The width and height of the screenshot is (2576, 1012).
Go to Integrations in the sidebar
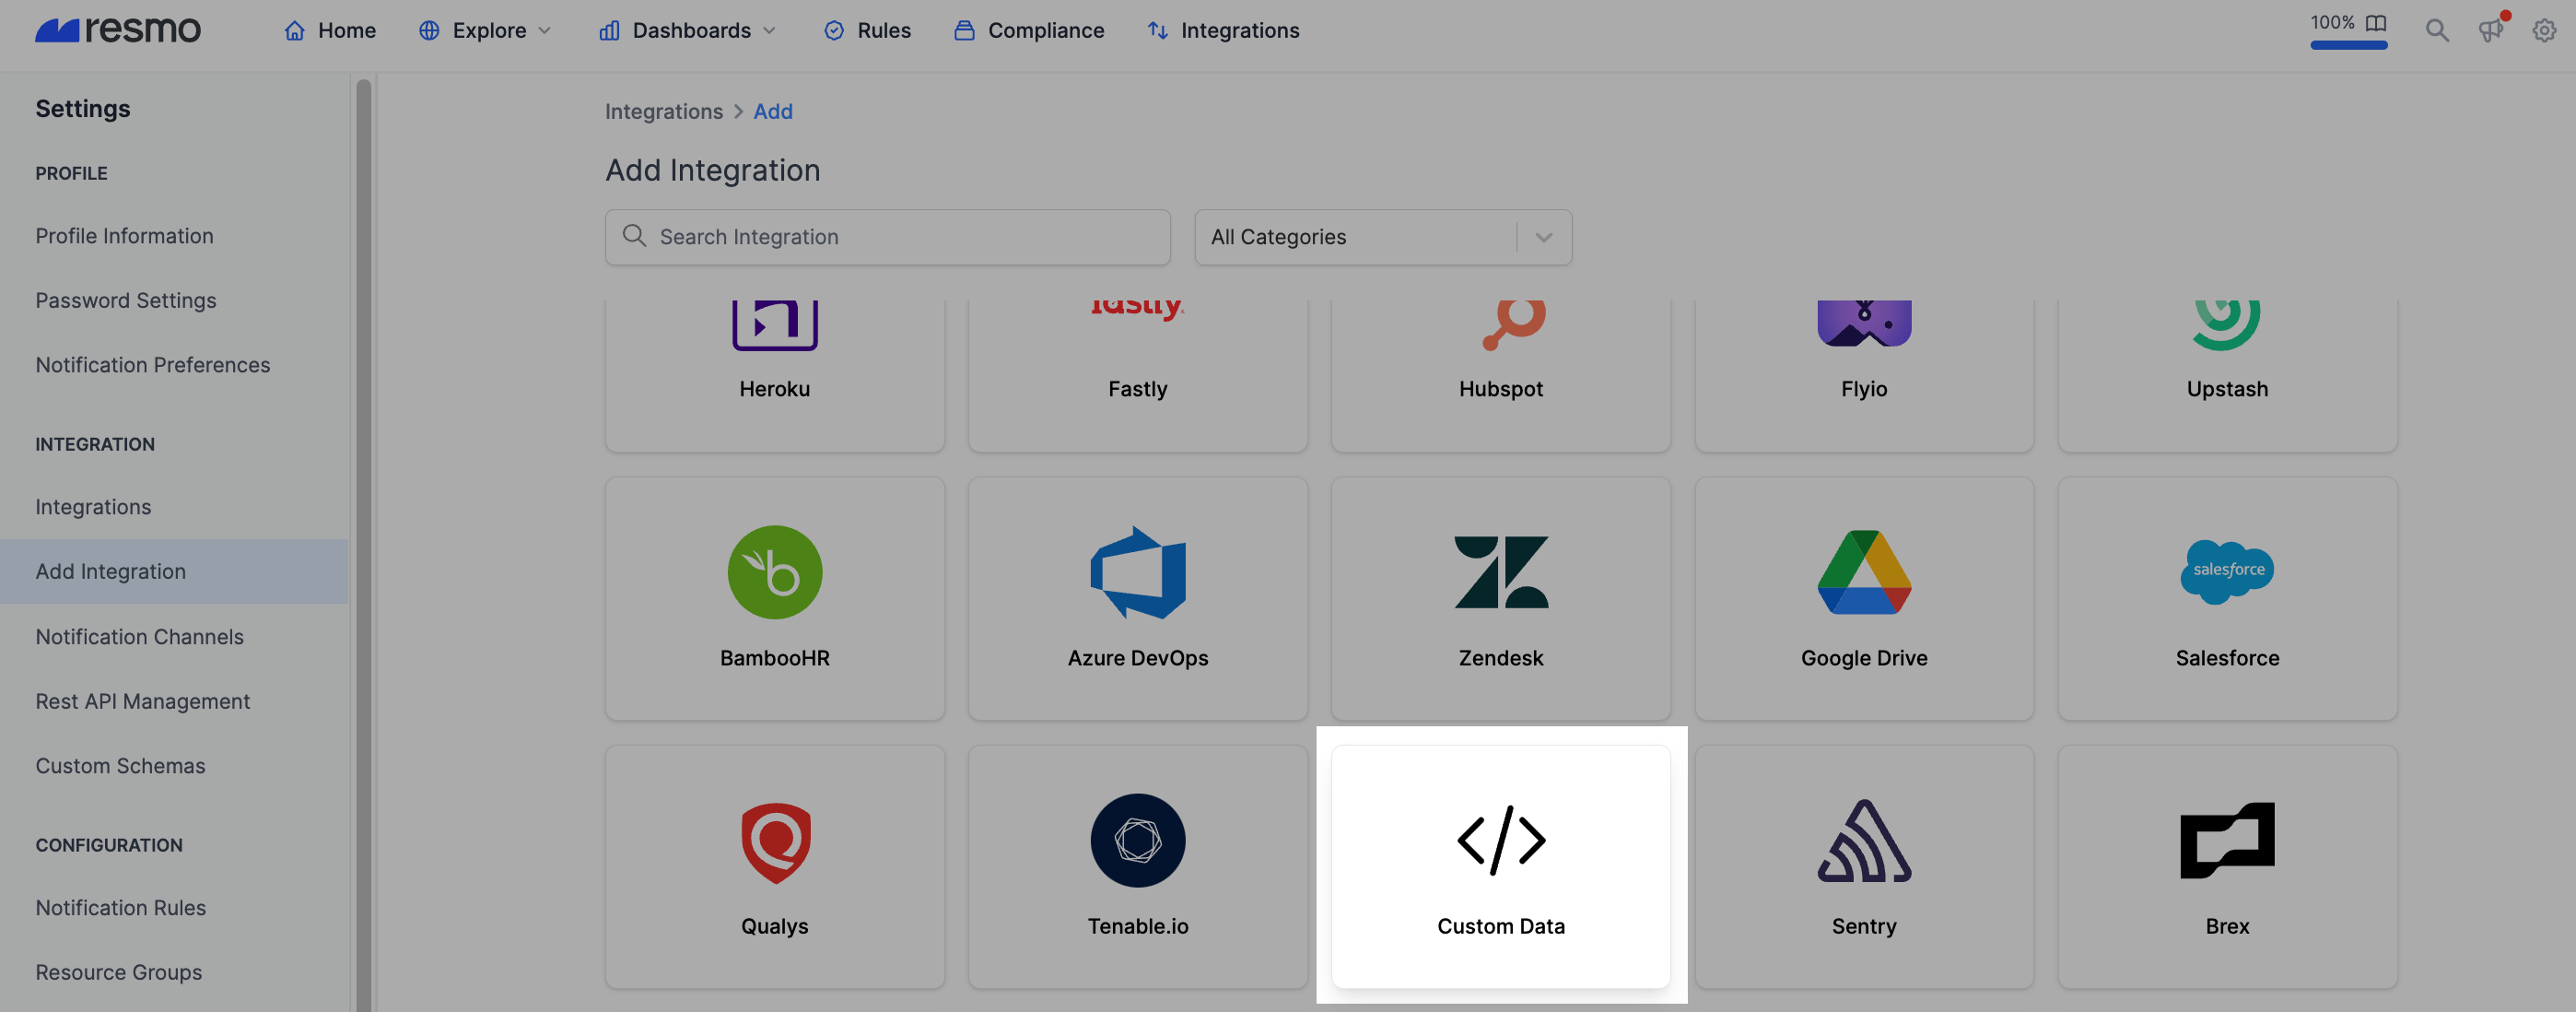click(94, 507)
